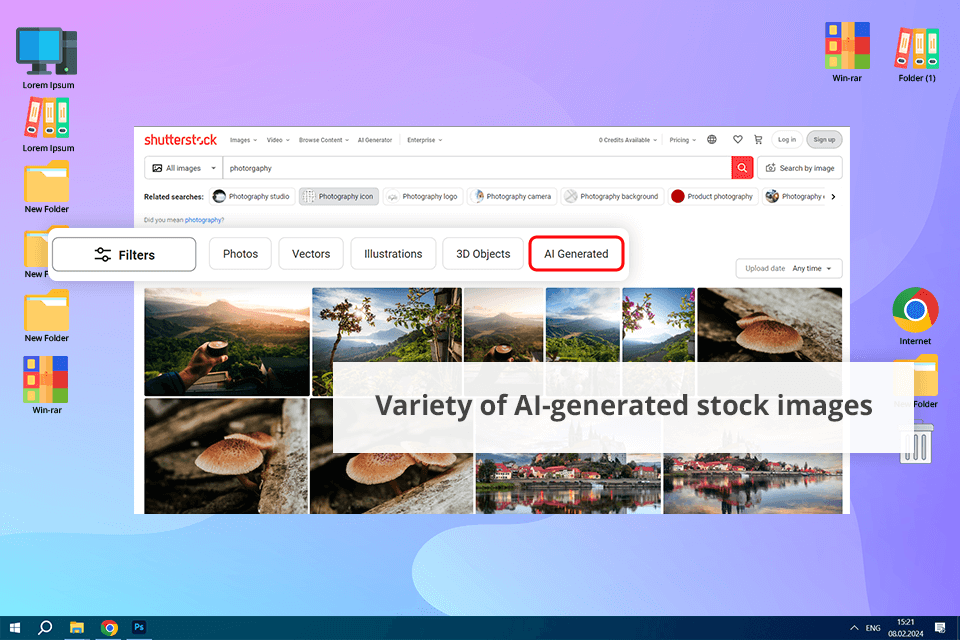Select the Folder (1) desktop icon

click(x=917, y=55)
